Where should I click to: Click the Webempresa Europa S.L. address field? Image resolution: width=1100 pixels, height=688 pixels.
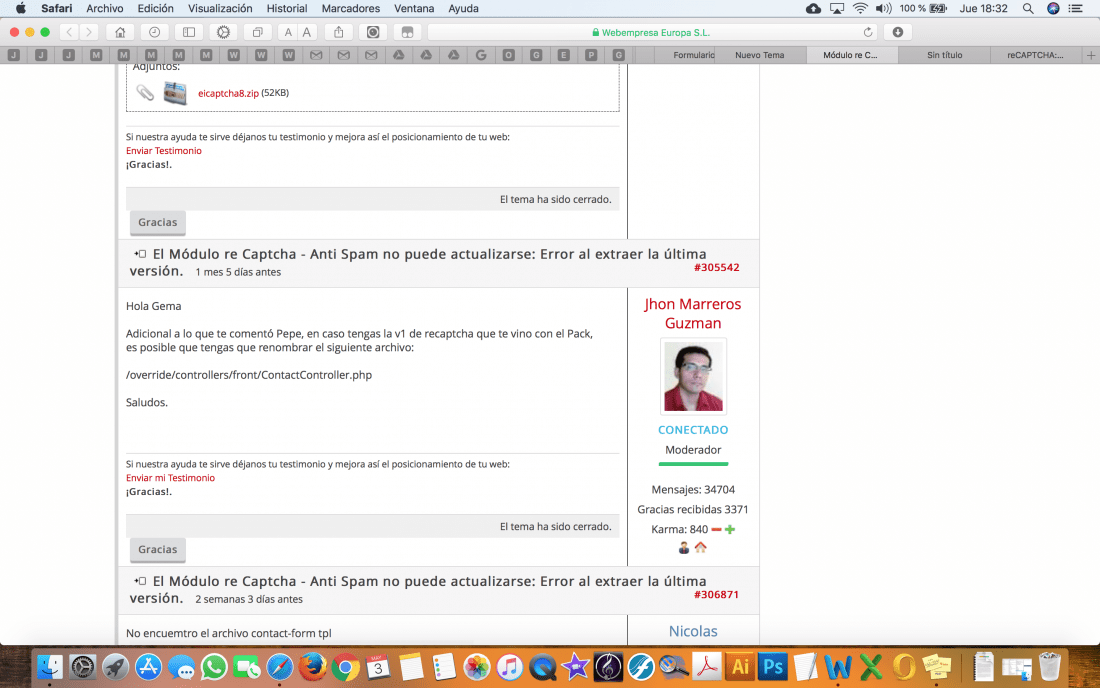coord(653,32)
